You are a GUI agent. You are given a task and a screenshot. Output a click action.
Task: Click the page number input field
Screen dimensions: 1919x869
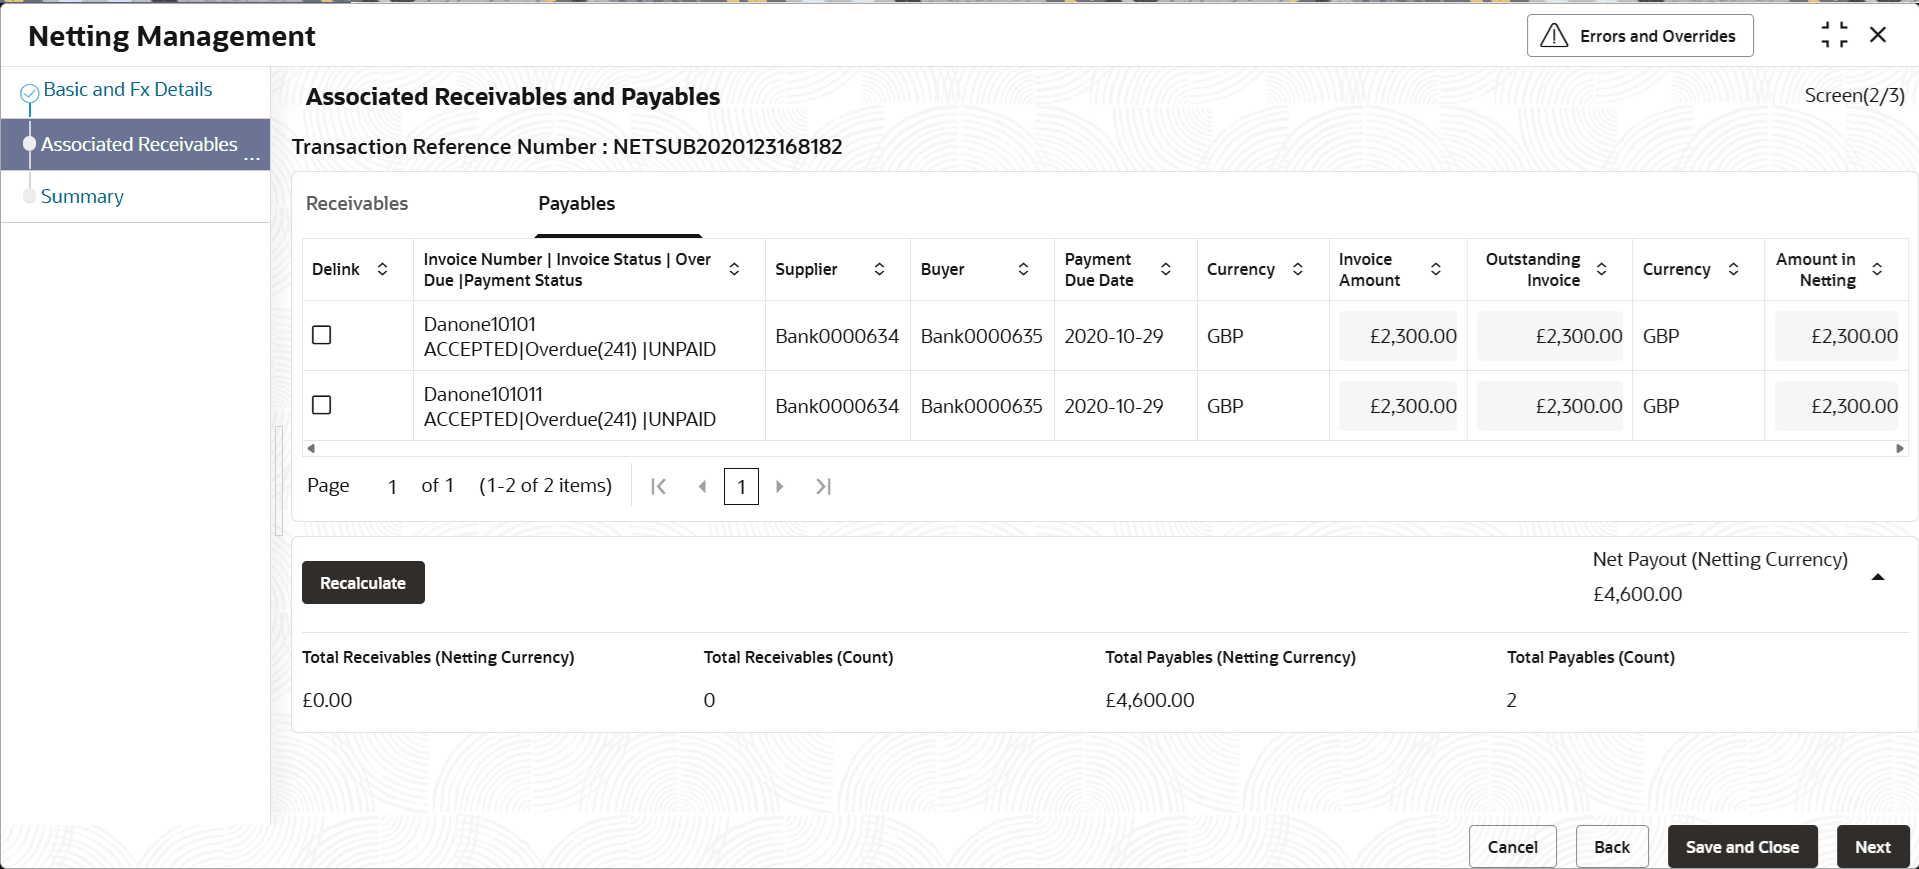741,486
